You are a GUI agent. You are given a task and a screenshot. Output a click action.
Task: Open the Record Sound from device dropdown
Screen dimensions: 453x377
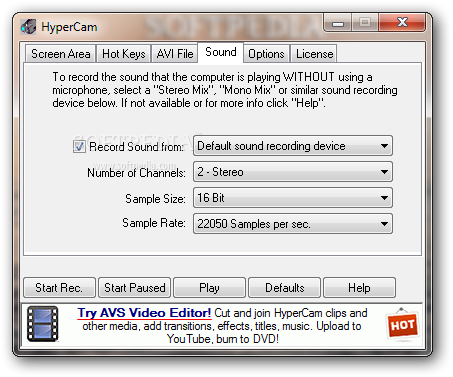tap(293, 146)
